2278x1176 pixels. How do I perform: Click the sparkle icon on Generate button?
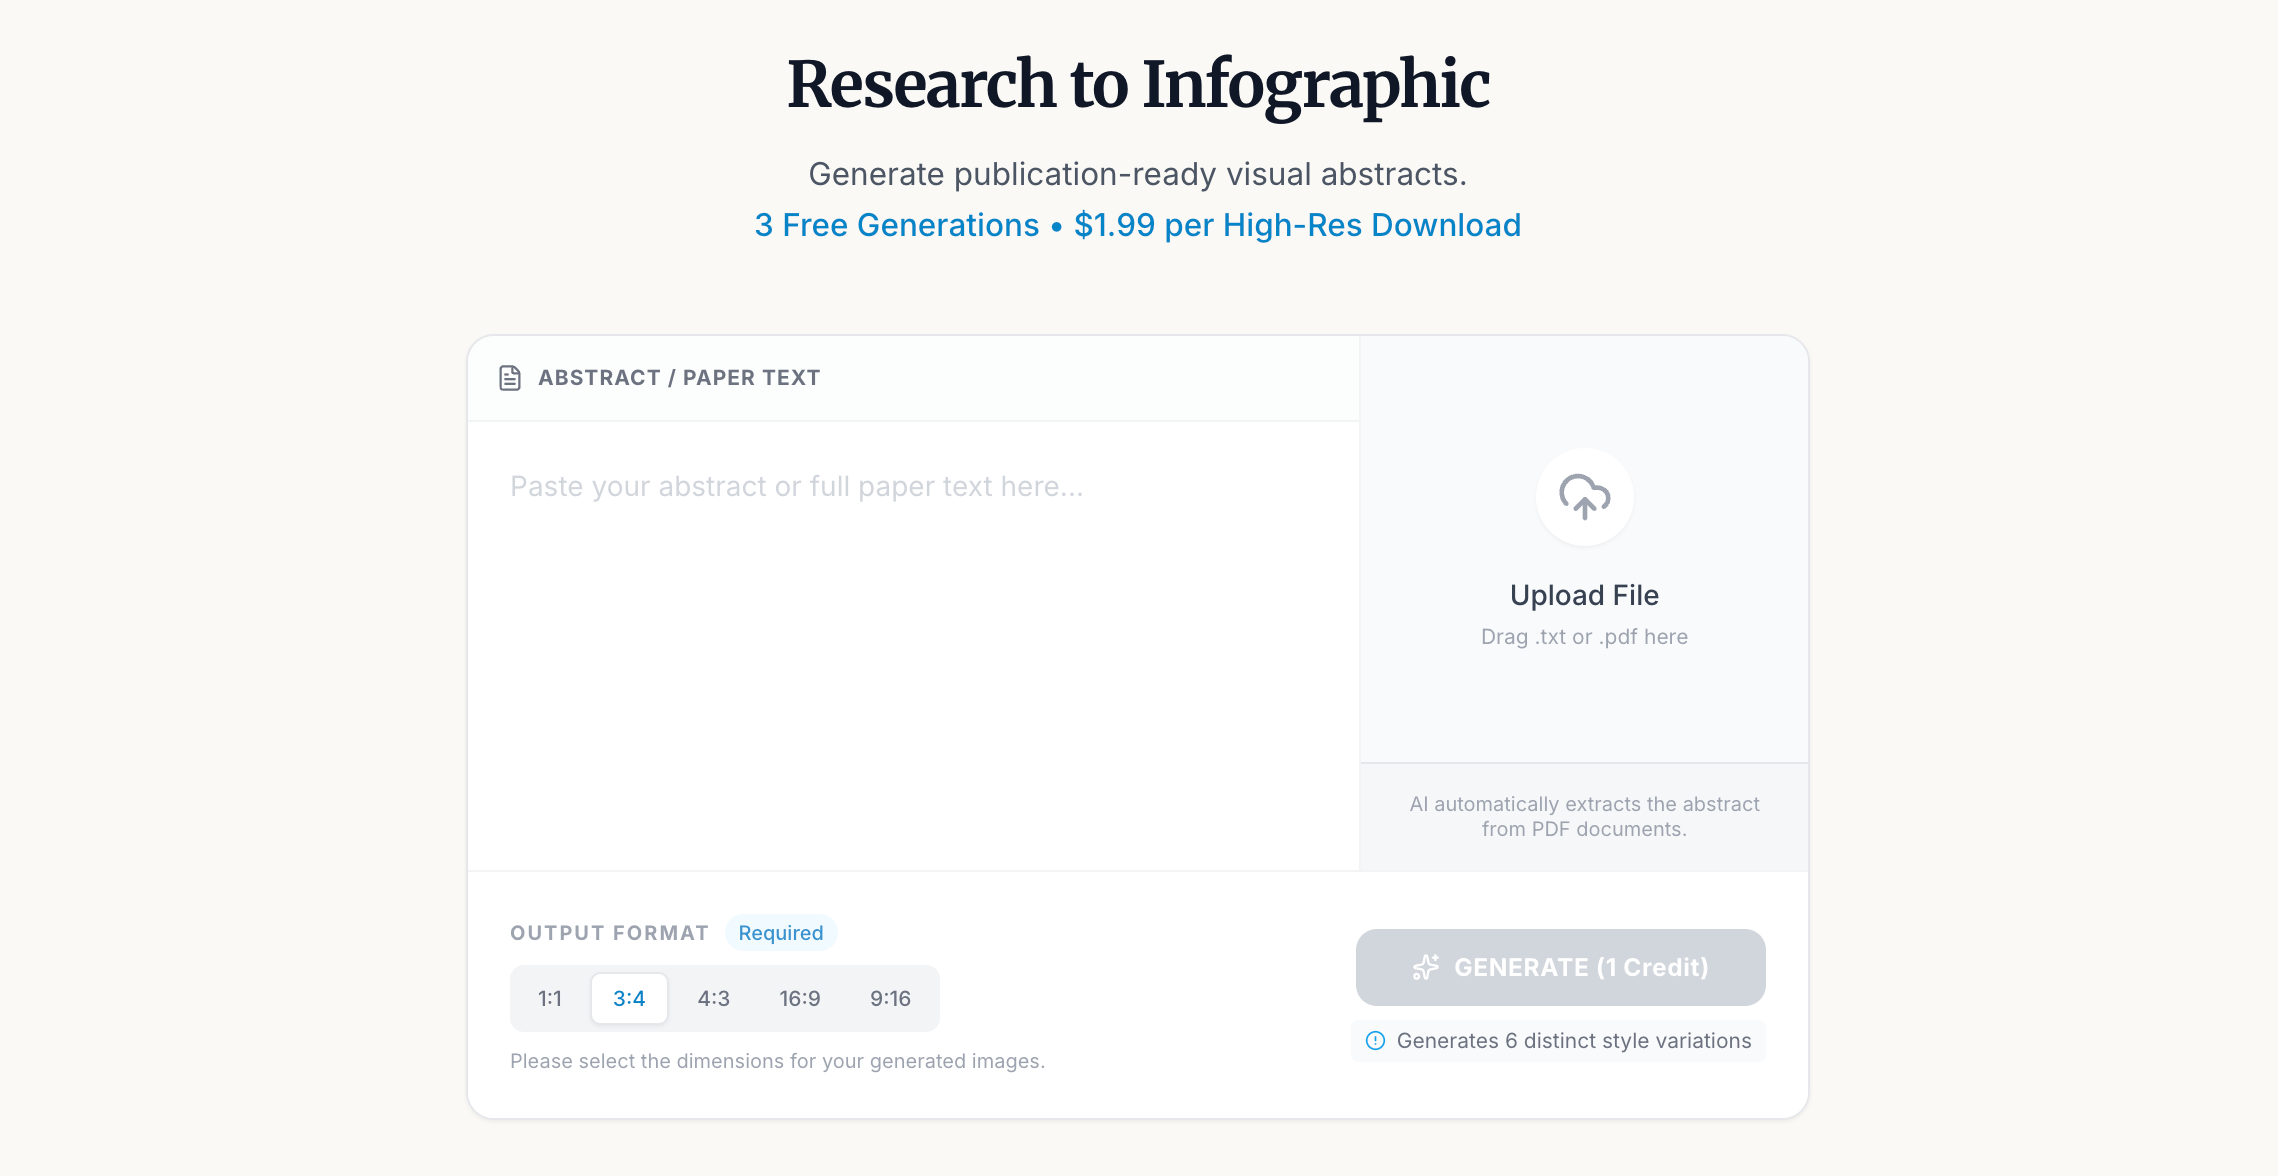point(1426,967)
